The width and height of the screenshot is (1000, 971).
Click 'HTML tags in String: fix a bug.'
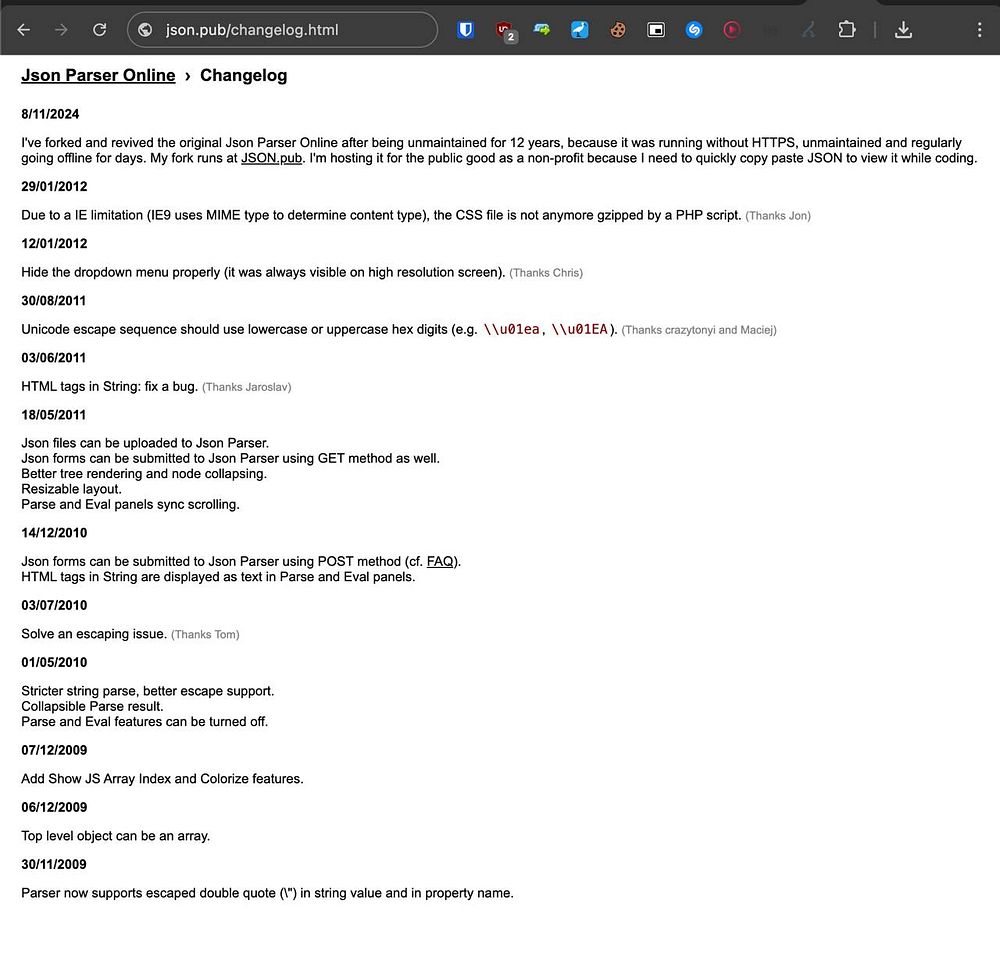110,386
